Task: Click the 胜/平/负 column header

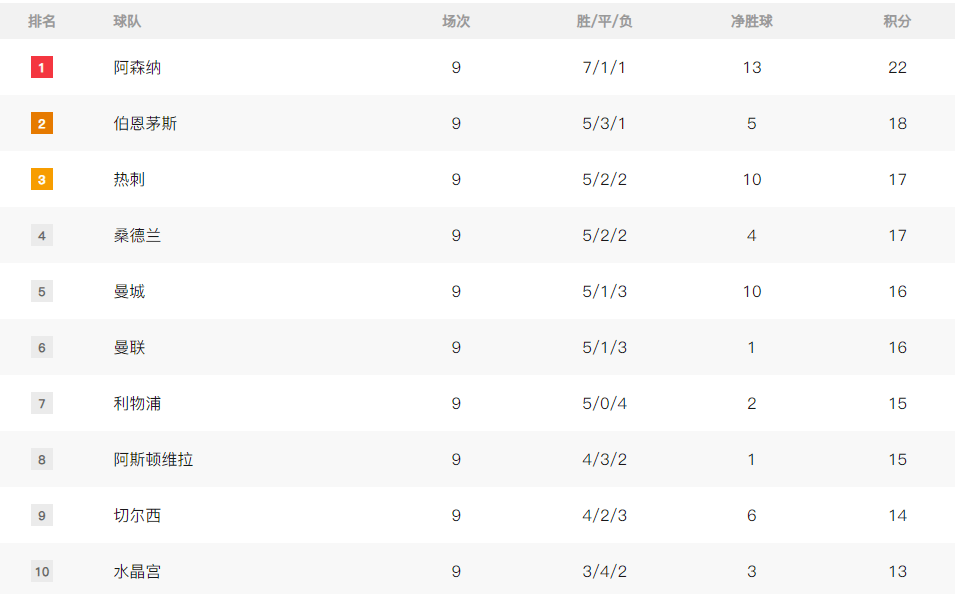Action: point(604,21)
